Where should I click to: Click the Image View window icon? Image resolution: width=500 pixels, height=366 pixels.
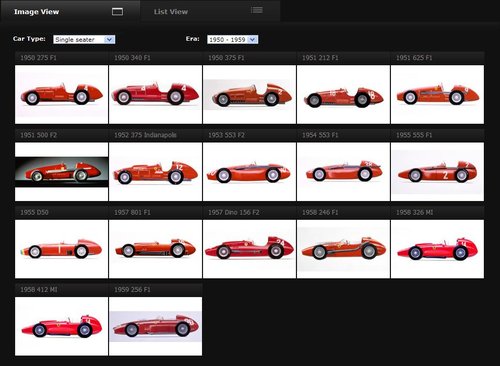click(x=117, y=12)
